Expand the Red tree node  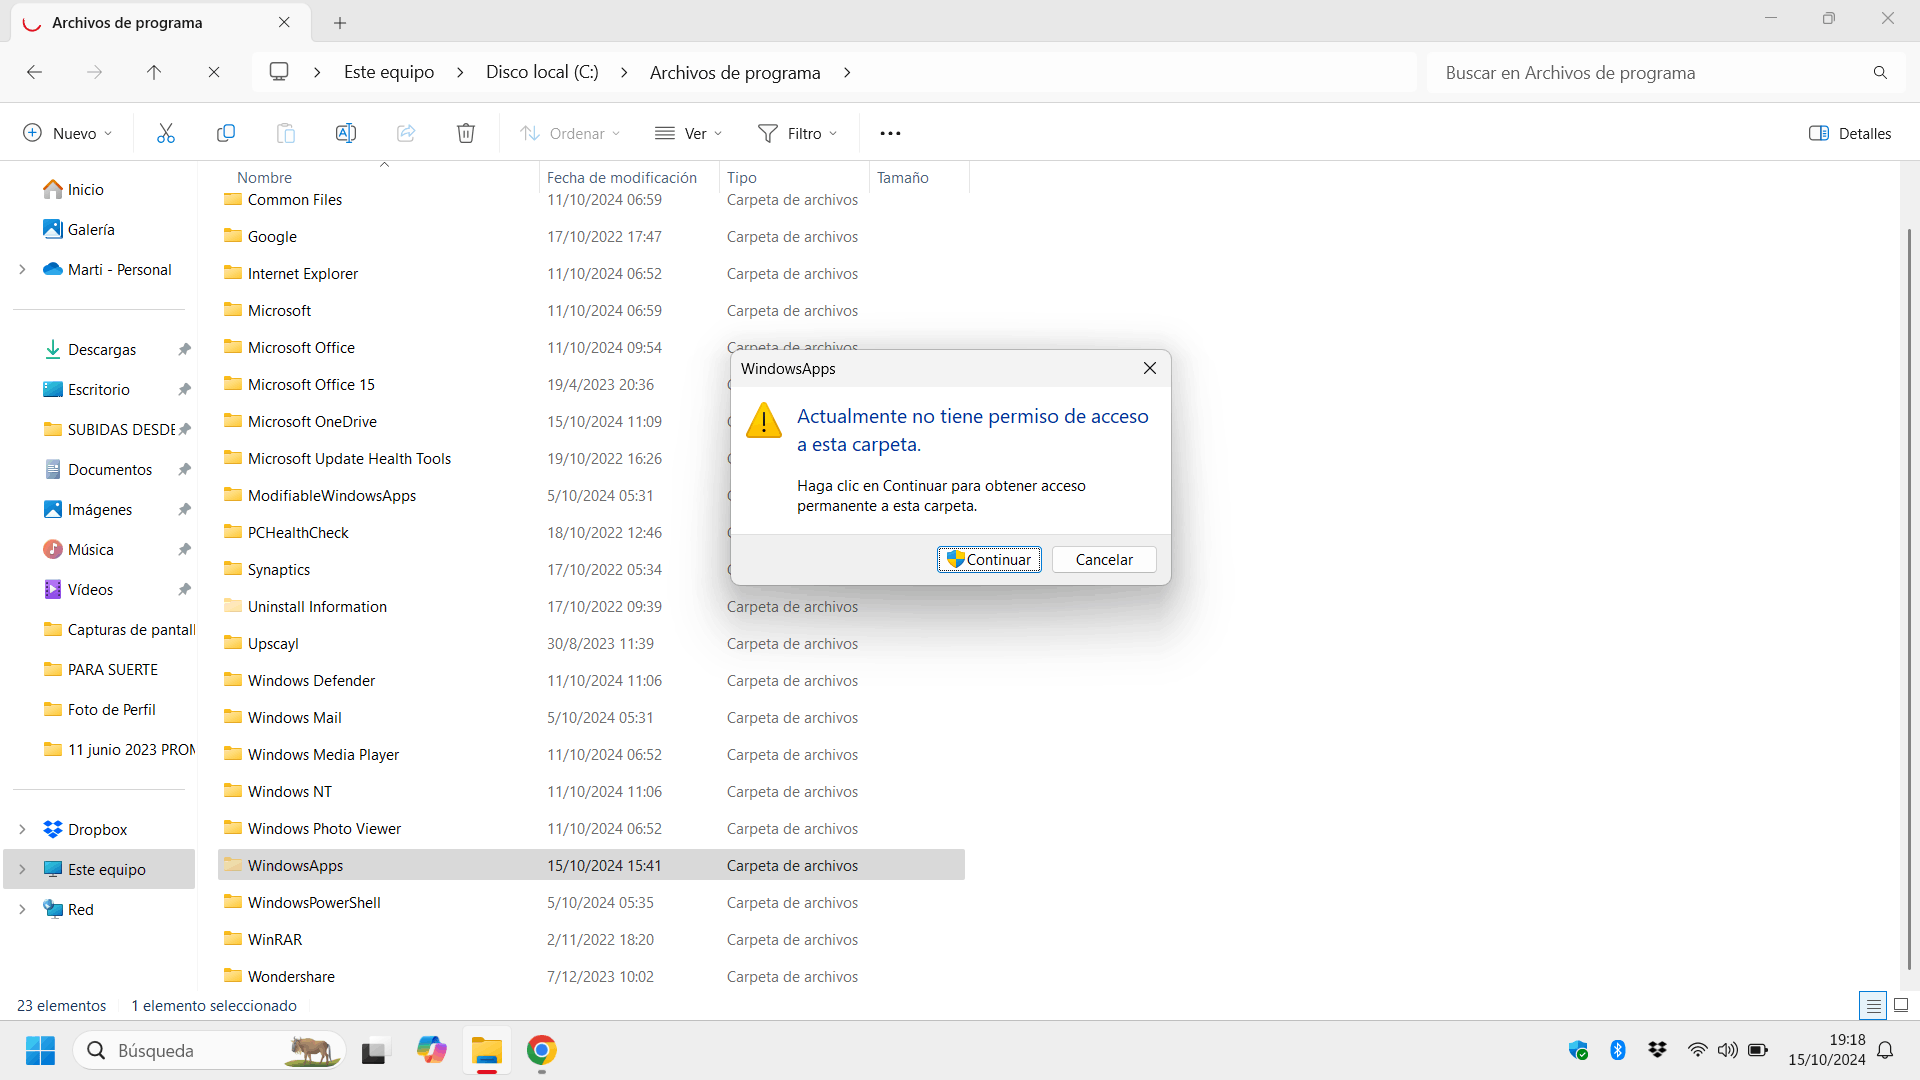(22, 909)
